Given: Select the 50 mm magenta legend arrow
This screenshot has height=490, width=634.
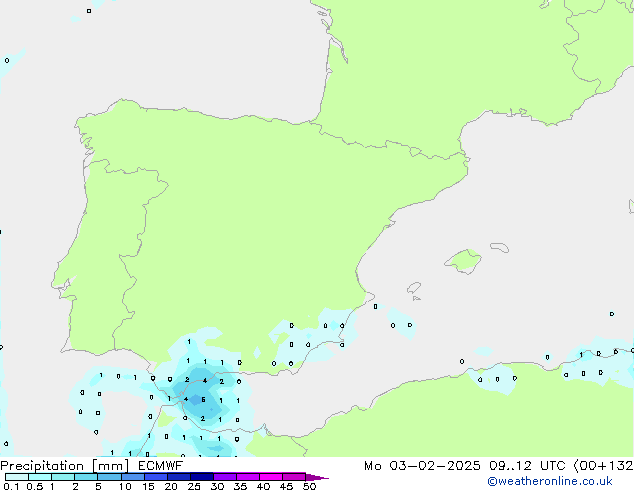Looking at the screenshot, I should pyautogui.click(x=317, y=477).
